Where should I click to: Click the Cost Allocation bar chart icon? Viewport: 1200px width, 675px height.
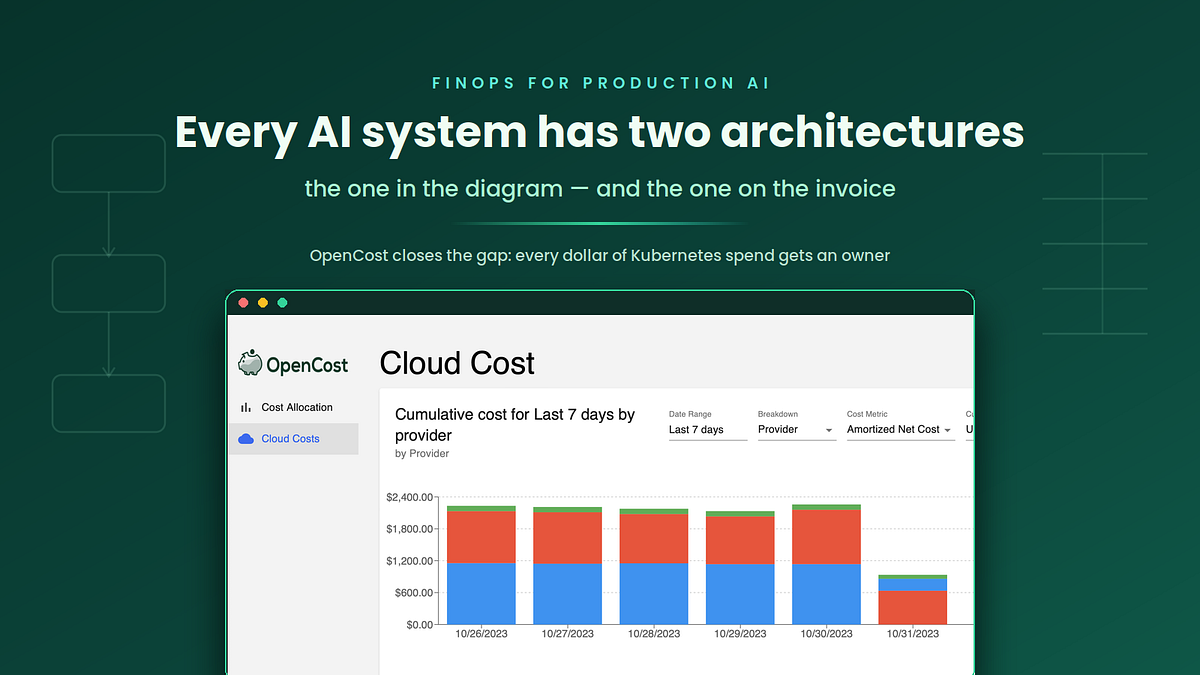[246, 407]
